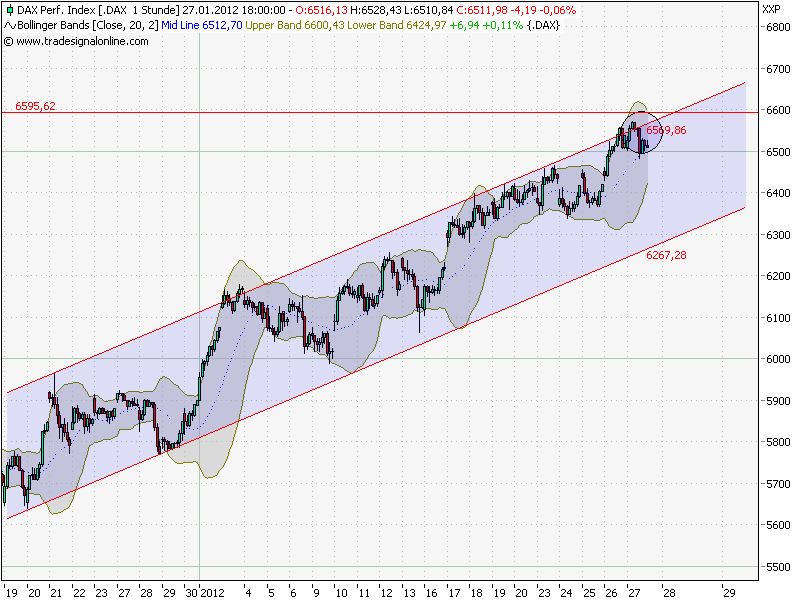Click the 27.01.2012 18:00:00 timestamp
This screenshot has width=800, height=600.
click(x=233, y=10)
